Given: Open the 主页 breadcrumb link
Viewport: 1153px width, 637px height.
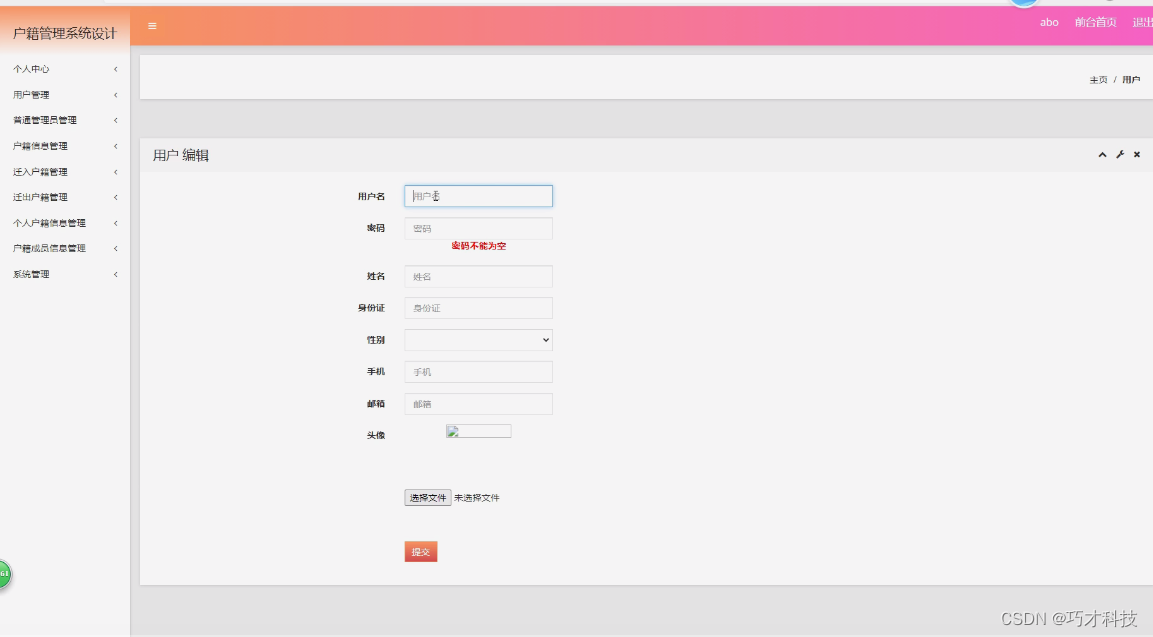Looking at the screenshot, I should pyautogui.click(x=1097, y=79).
